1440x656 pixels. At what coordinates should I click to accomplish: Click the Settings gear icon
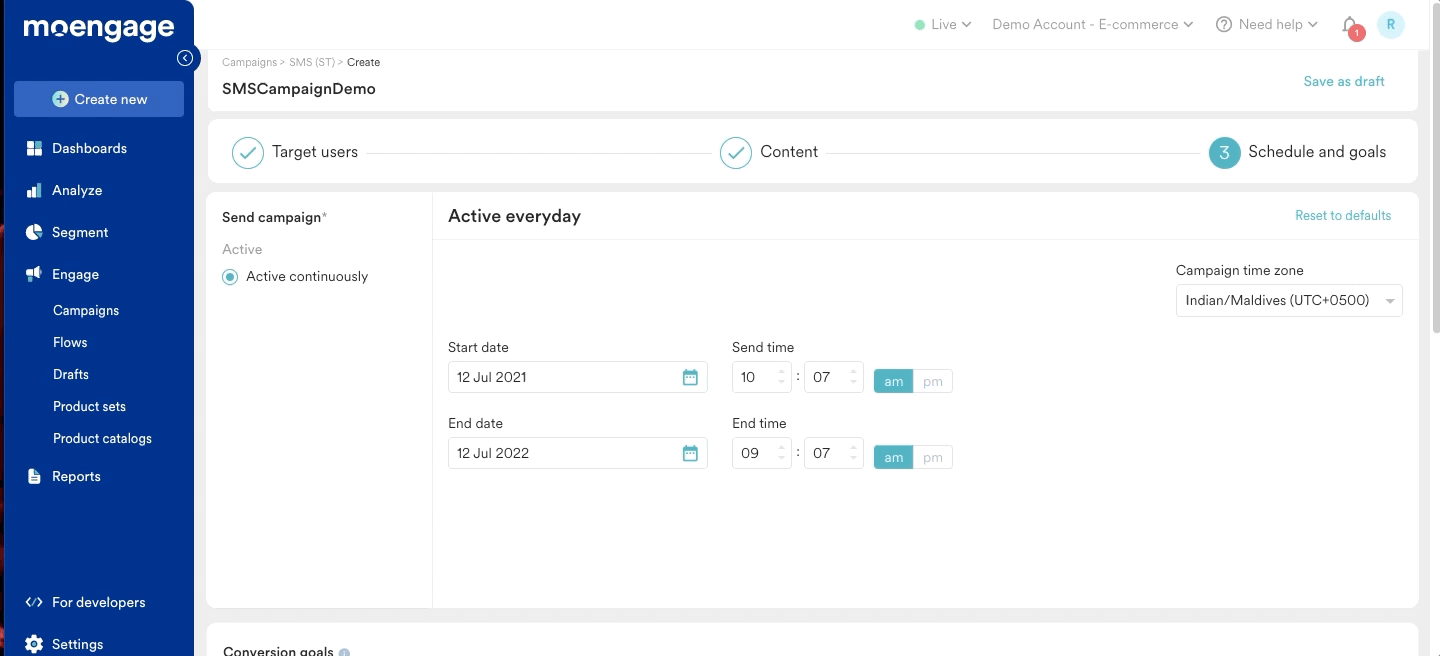click(x=34, y=644)
